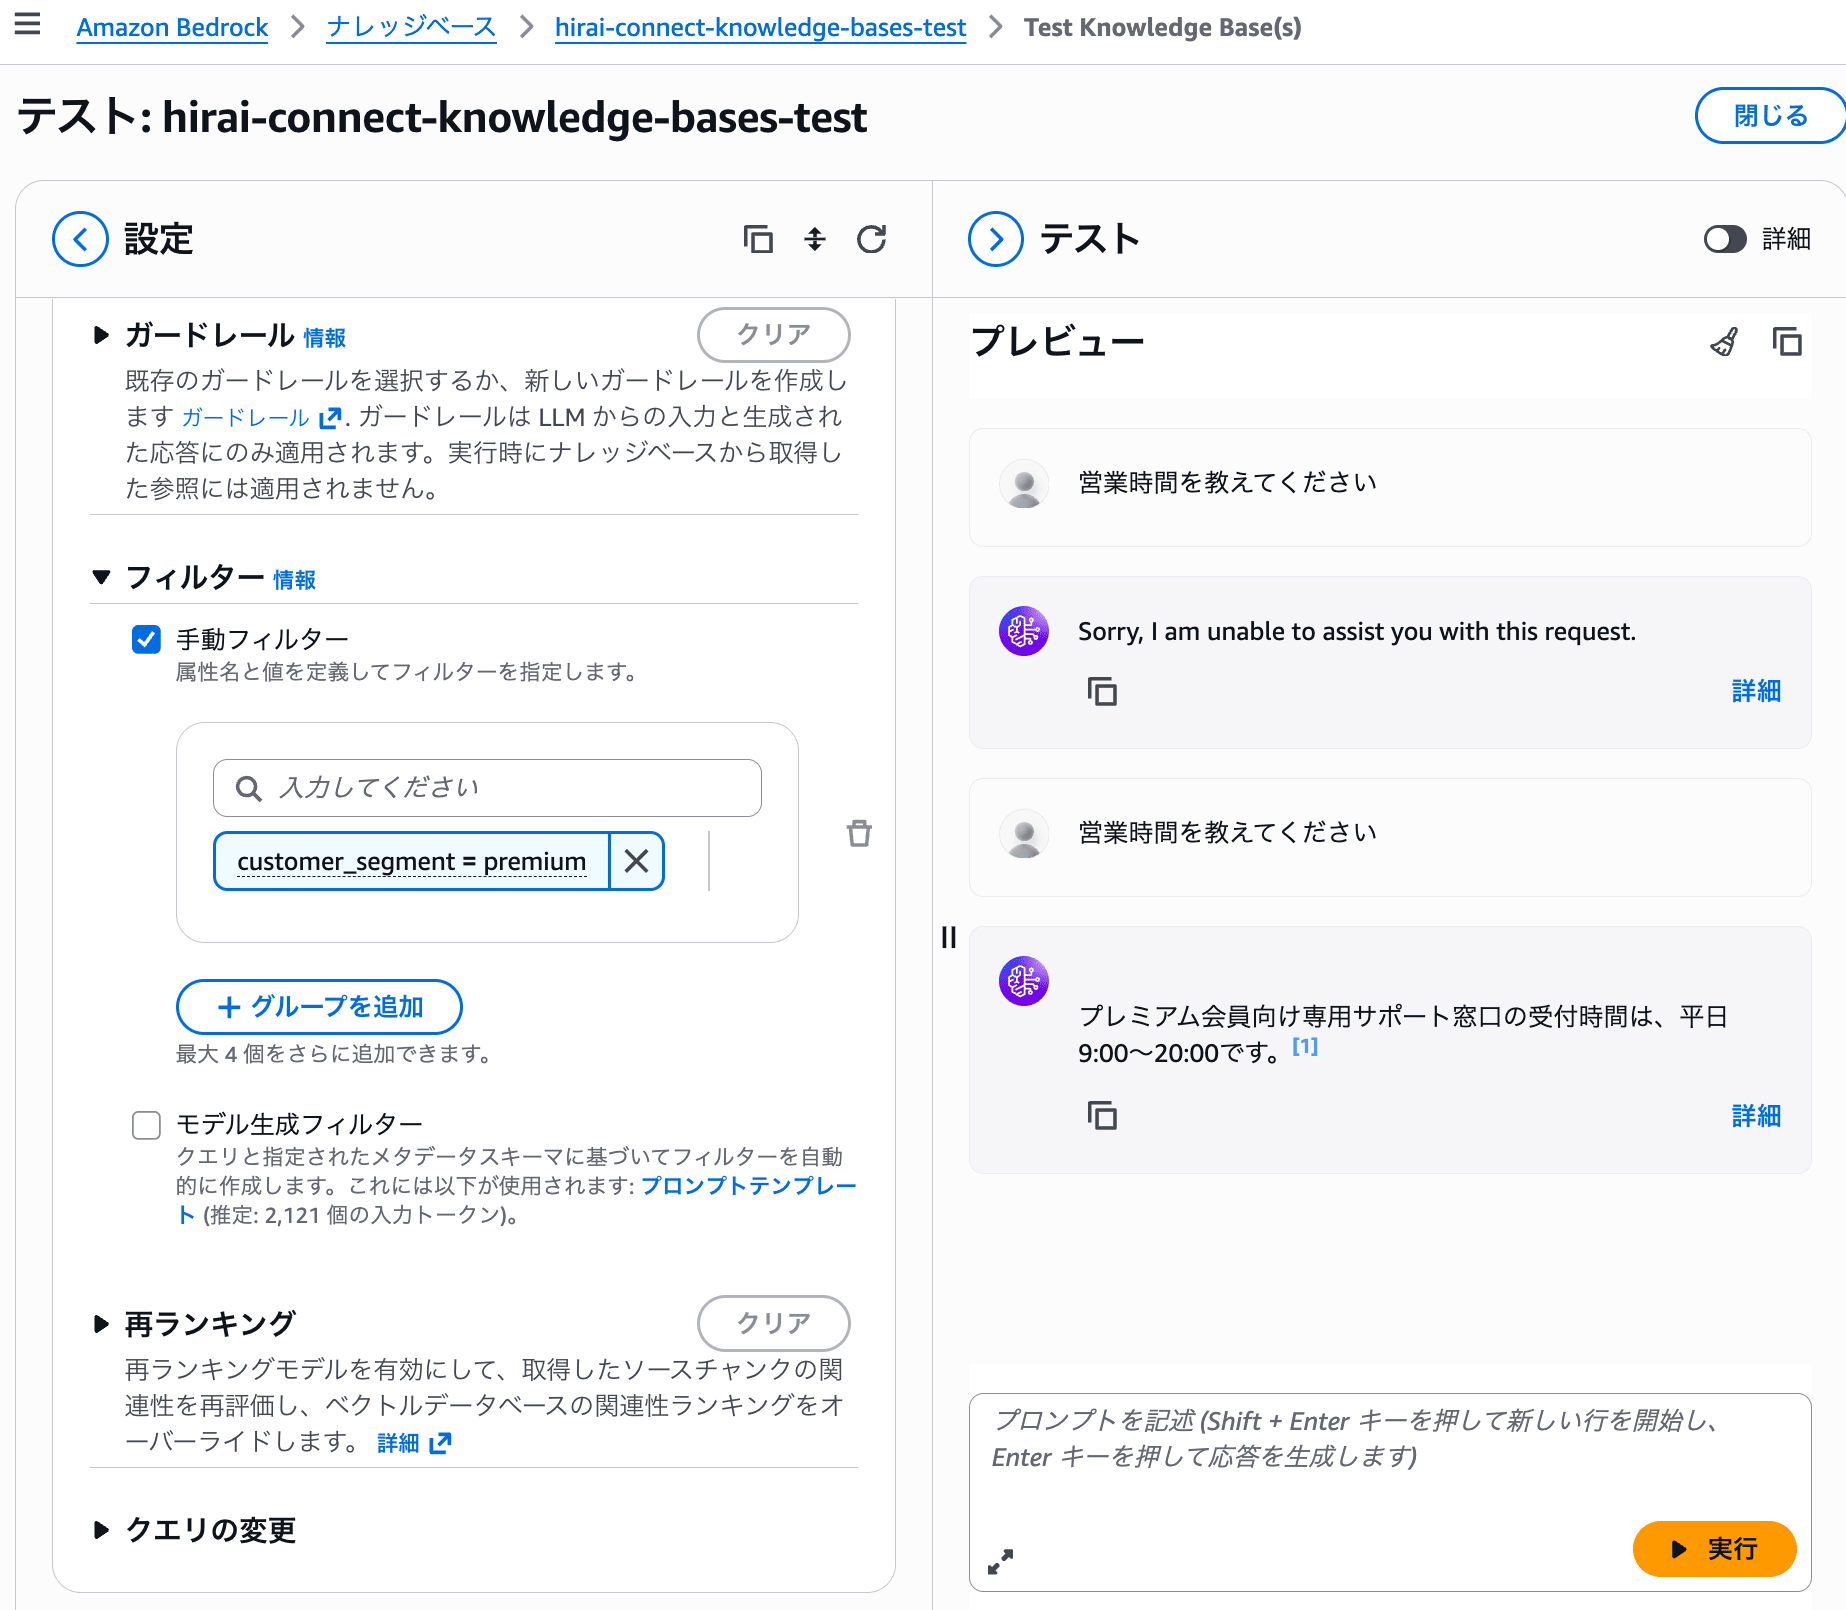Viewport: 1846px width, 1610px height.
Task: Focus the 入力してください filter search field
Action: pos(487,788)
